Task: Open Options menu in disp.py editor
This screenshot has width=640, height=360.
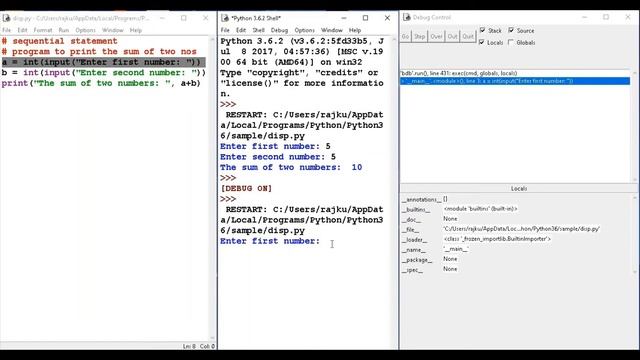Action: click(x=85, y=30)
